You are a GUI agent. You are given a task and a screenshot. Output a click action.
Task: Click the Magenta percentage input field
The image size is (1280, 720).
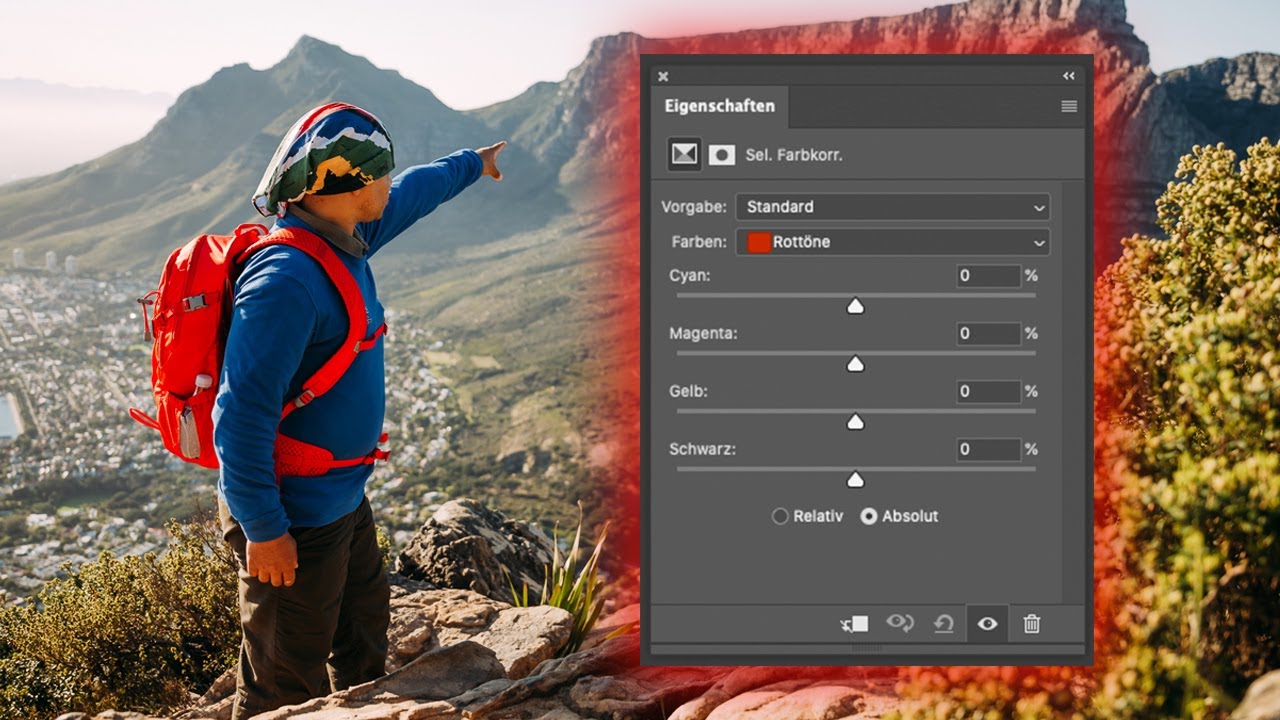pyautogui.click(x=988, y=333)
